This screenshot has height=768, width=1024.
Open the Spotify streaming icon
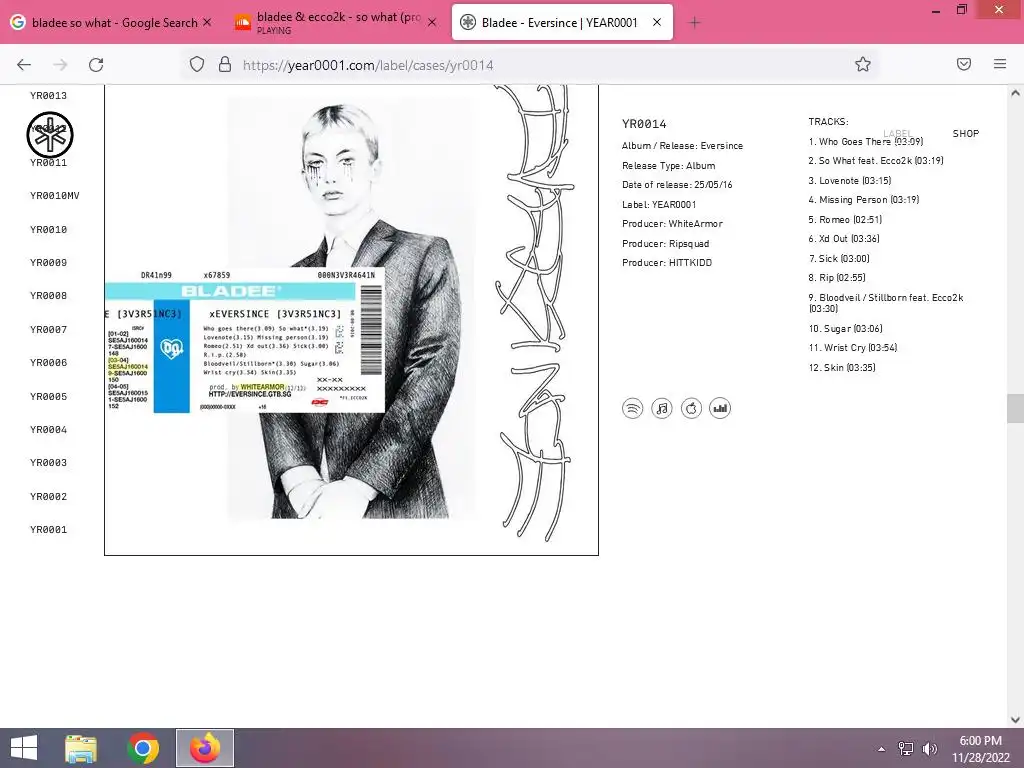(x=632, y=409)
